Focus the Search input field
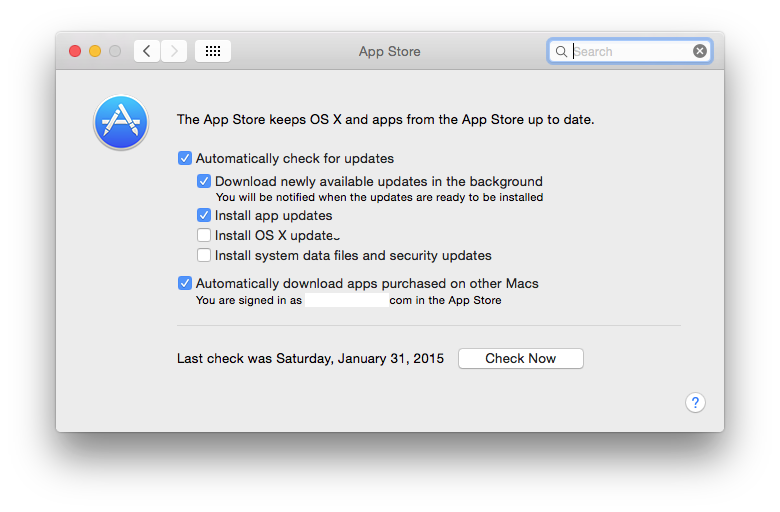The height and width of the screenshot is (512, 780). [629, 51]
